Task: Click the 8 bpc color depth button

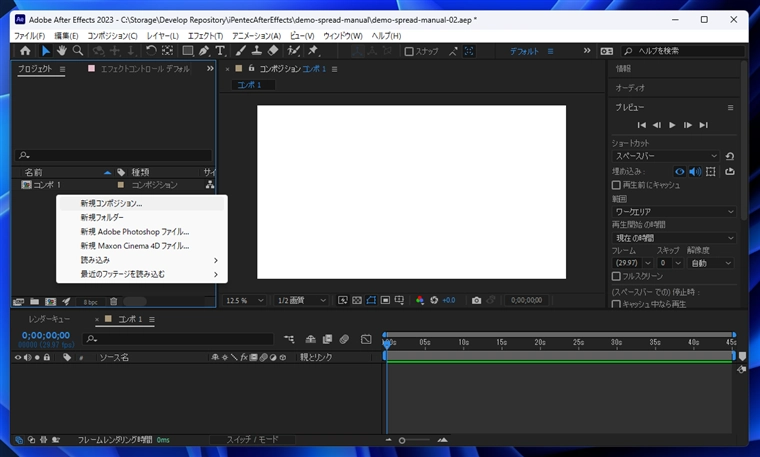Action: point(90,302)
